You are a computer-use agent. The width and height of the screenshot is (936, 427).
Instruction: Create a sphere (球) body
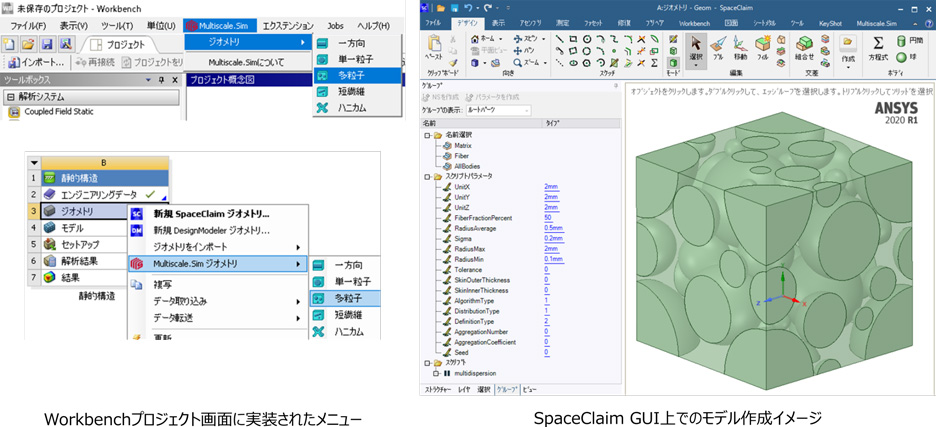tap(904, 57)
